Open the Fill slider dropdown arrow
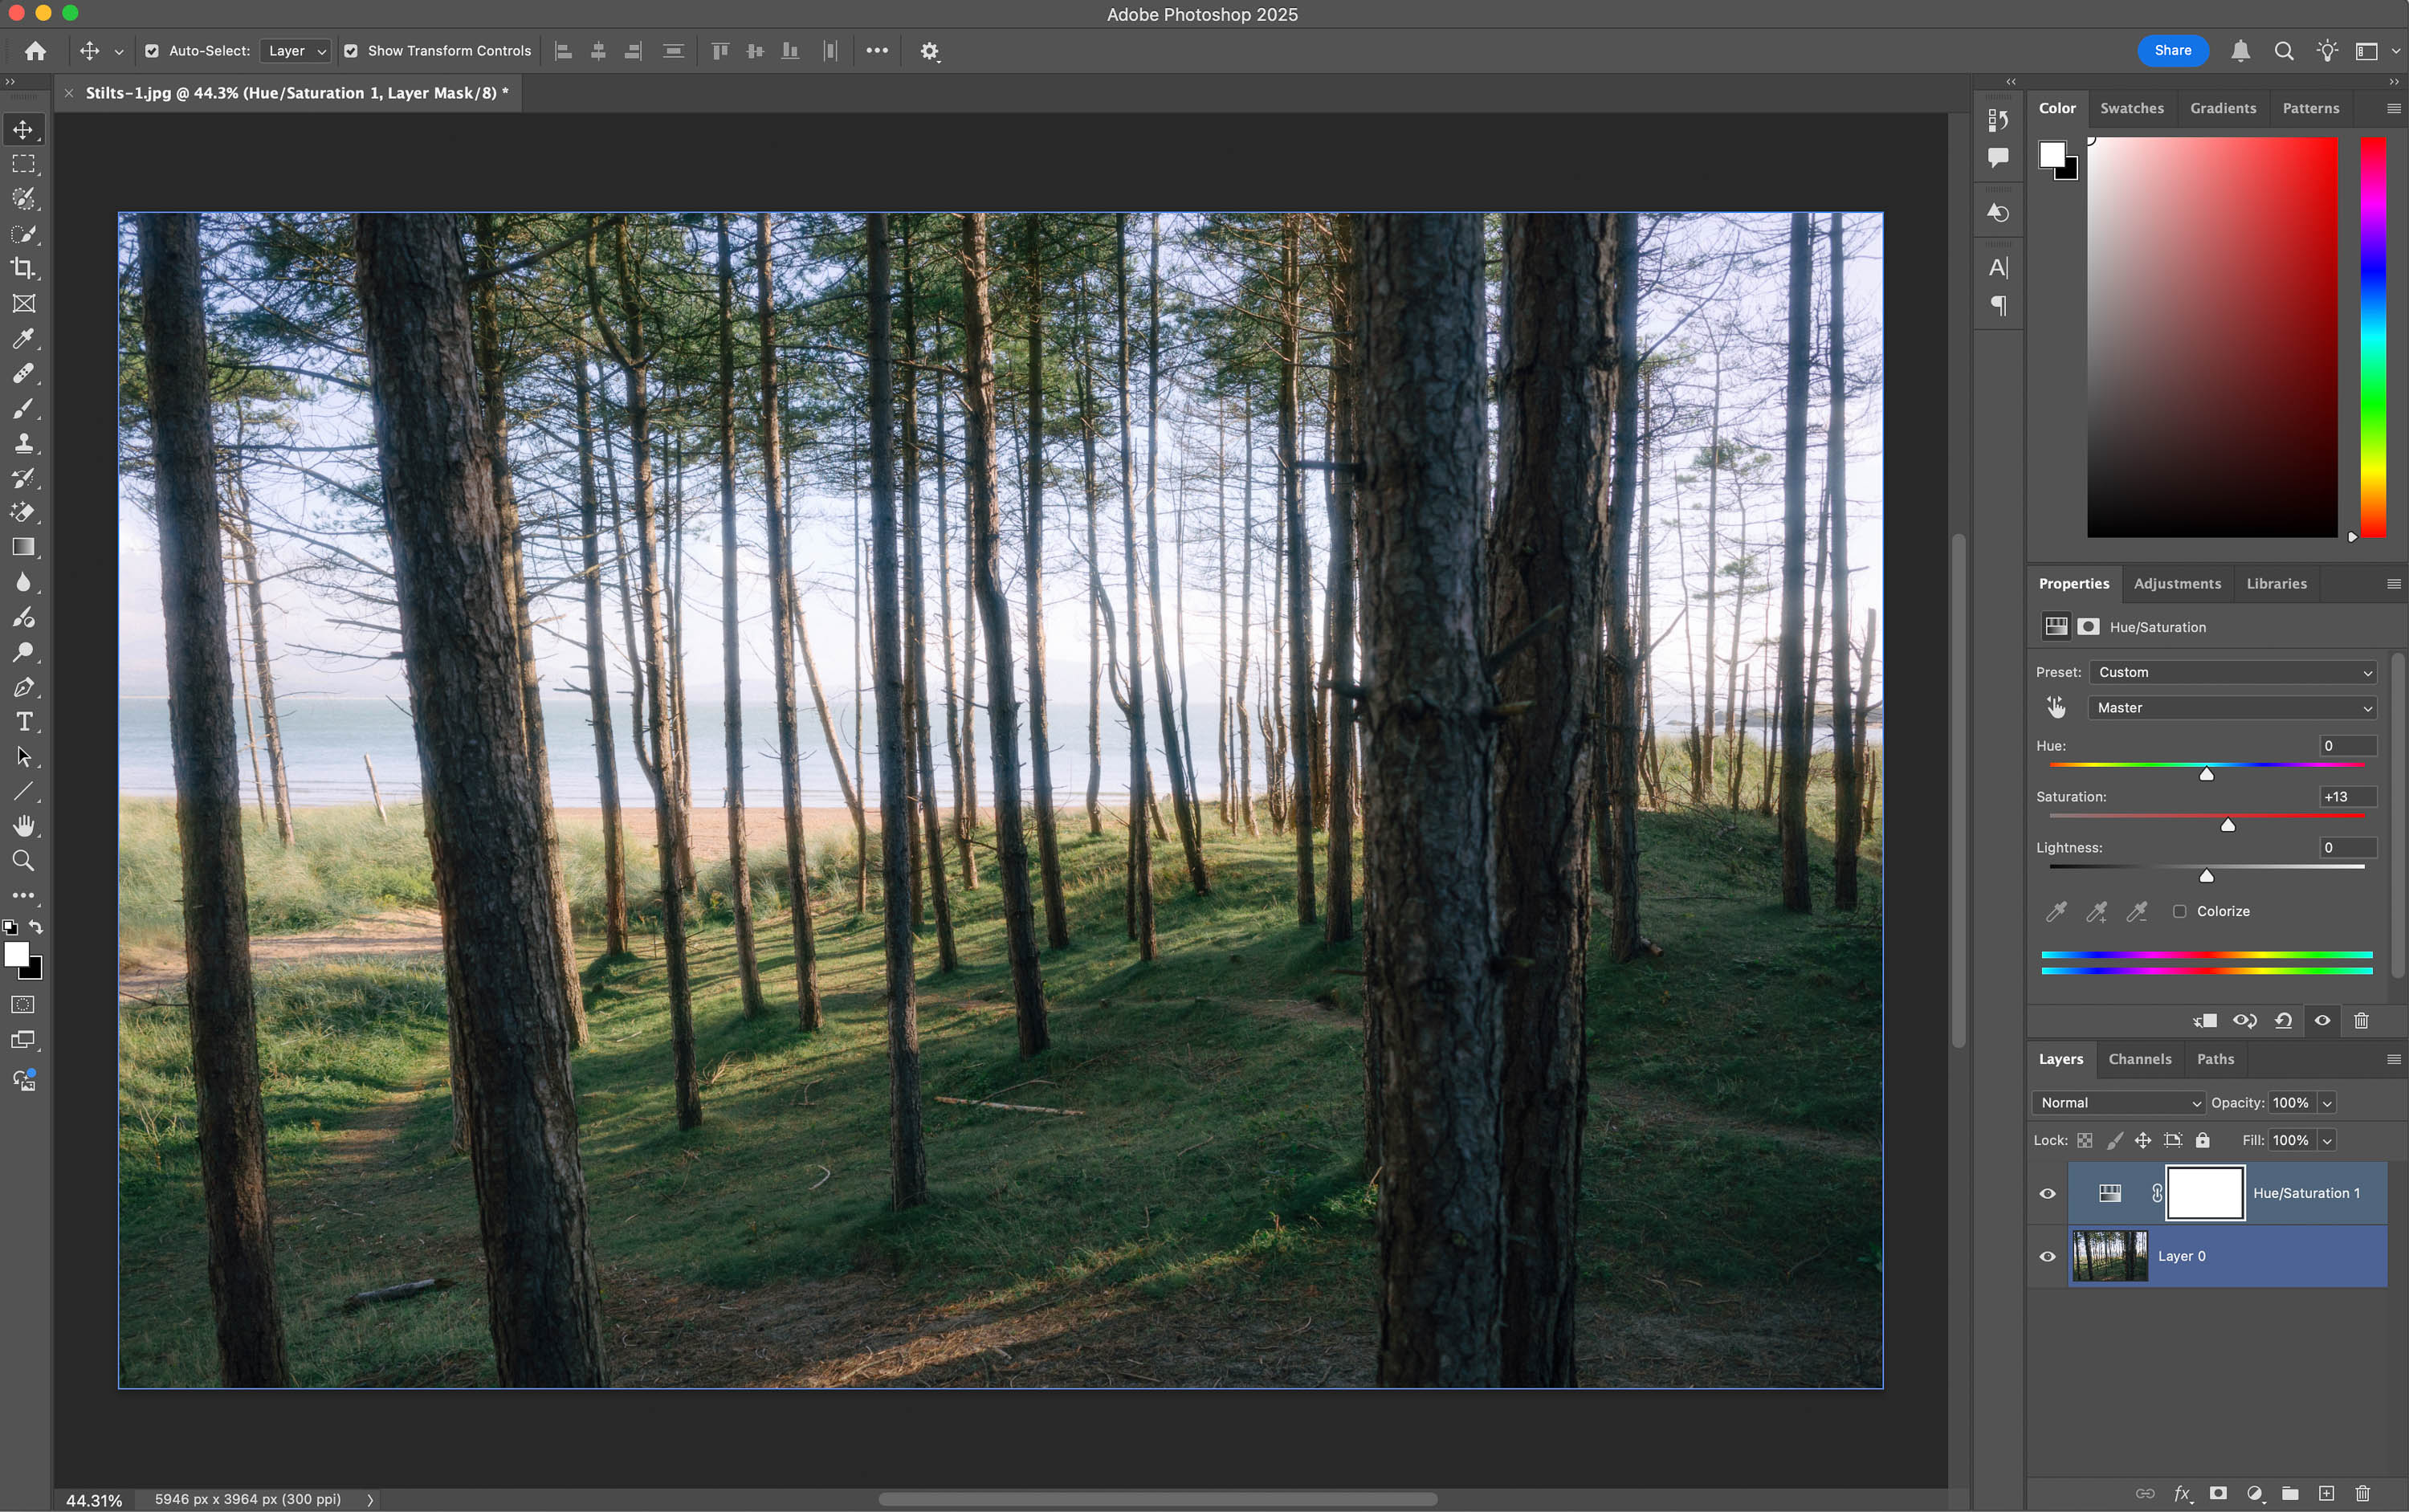Viewport: 2409px width, 1512px height. coord(2327,1141)
